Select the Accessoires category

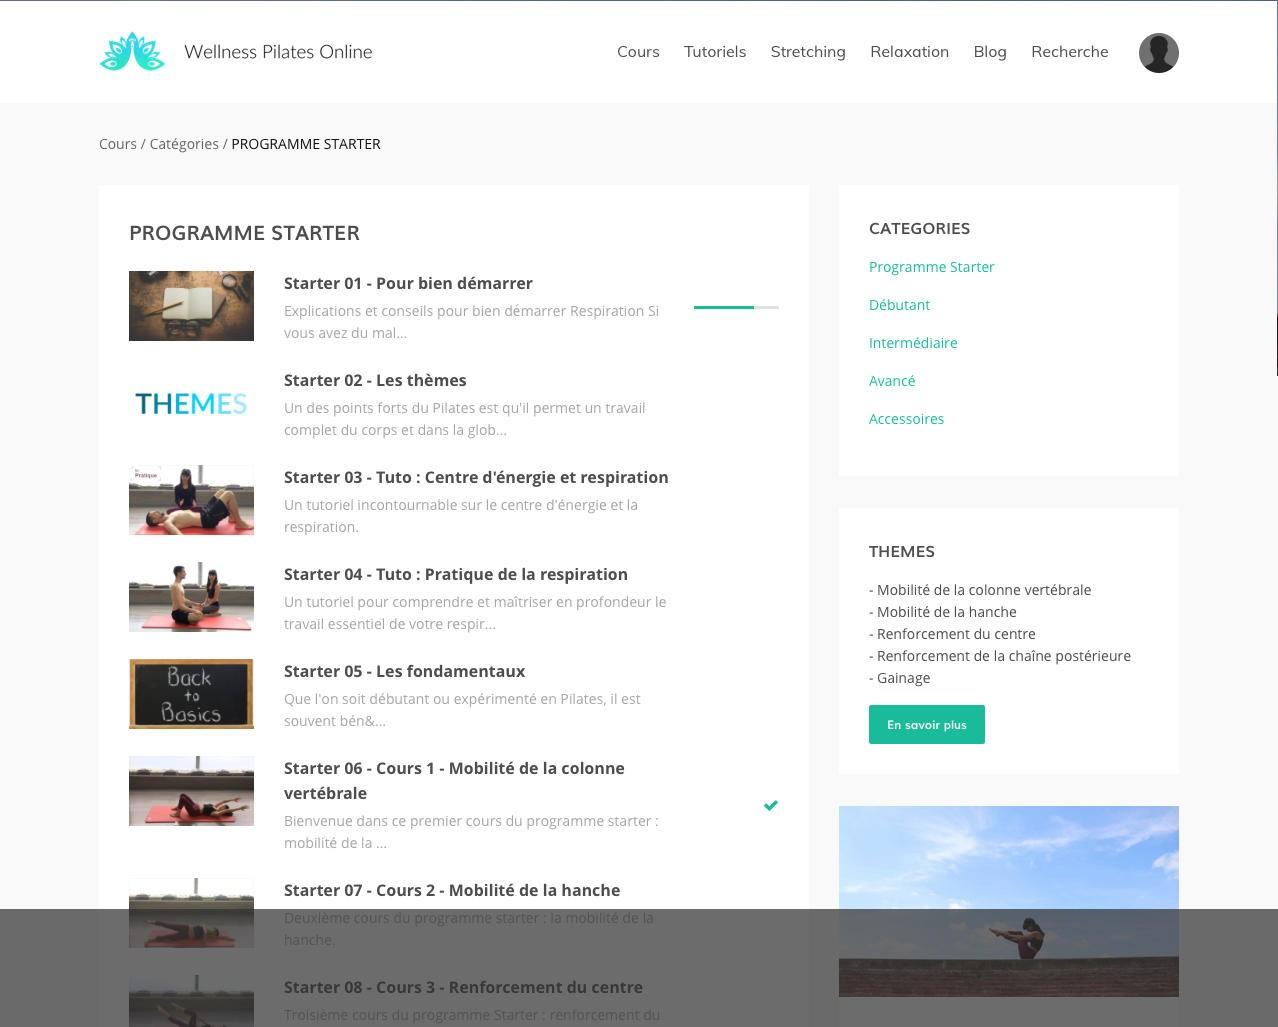click(906, 419)
